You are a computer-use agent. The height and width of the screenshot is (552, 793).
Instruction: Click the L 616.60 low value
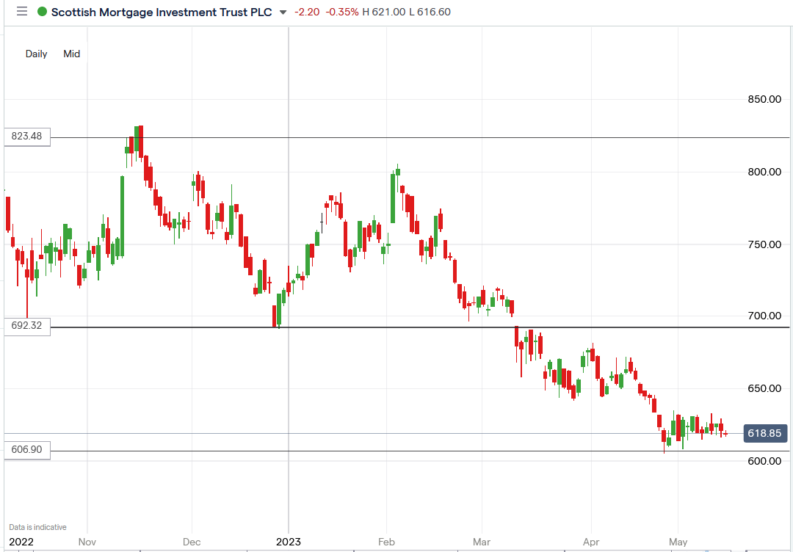[430, 12]
